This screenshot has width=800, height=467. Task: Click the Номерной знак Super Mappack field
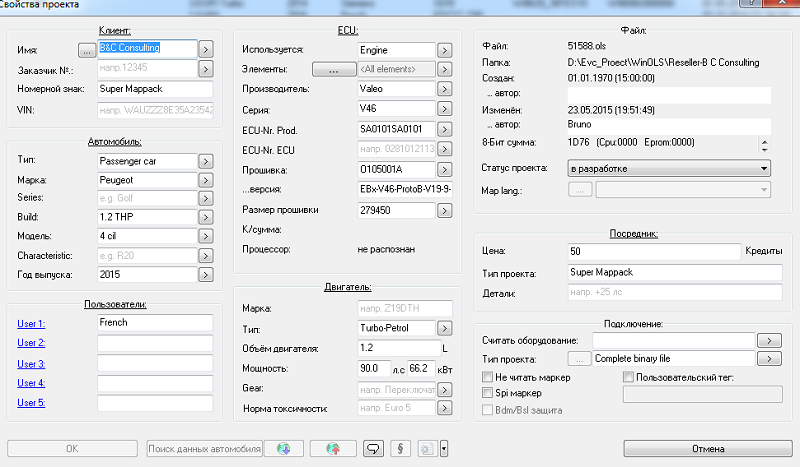pos(155,89)
